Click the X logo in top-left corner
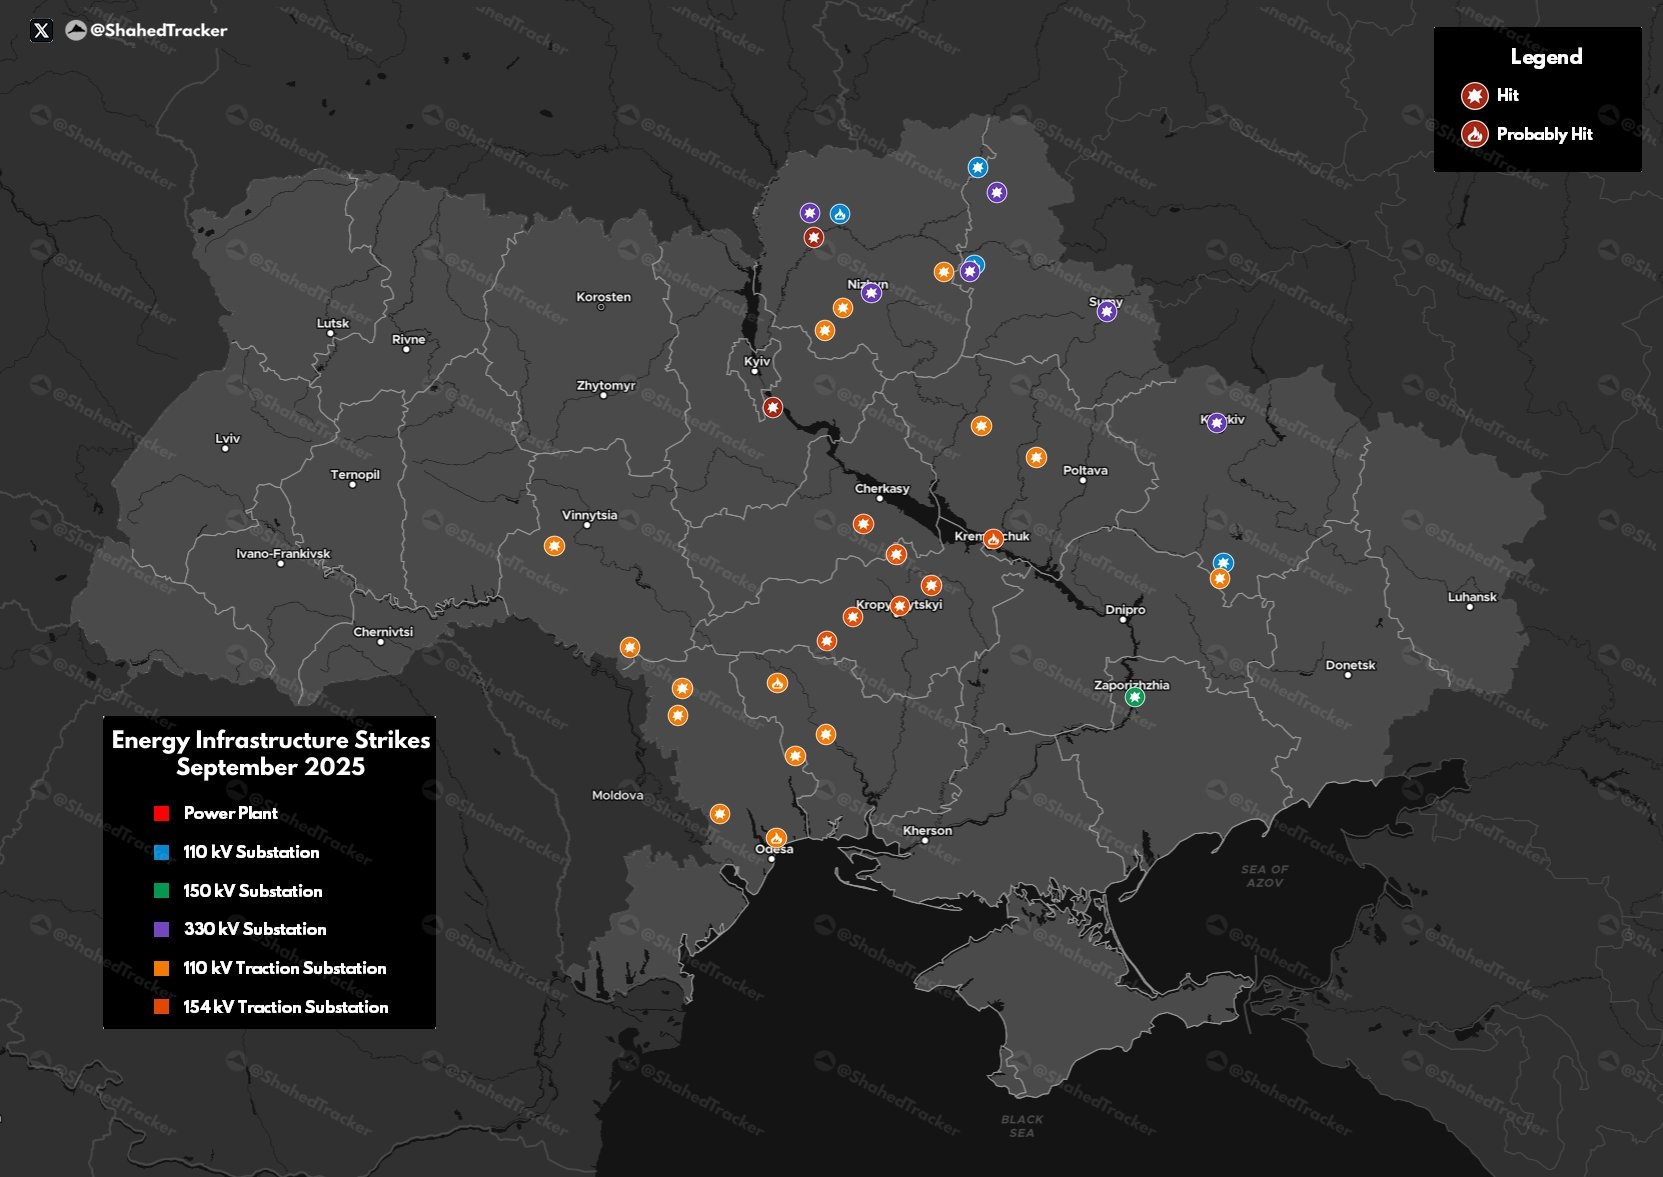 click(x=41, y=31)
